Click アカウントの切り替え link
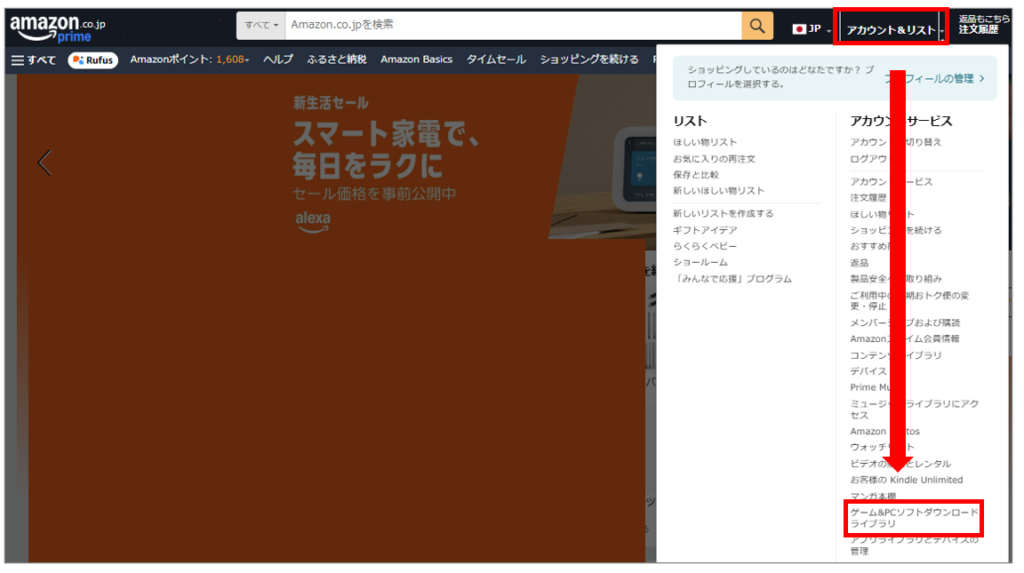This screenshot has width=1024, height=573. pyautogui.click(x=895, y=142)
